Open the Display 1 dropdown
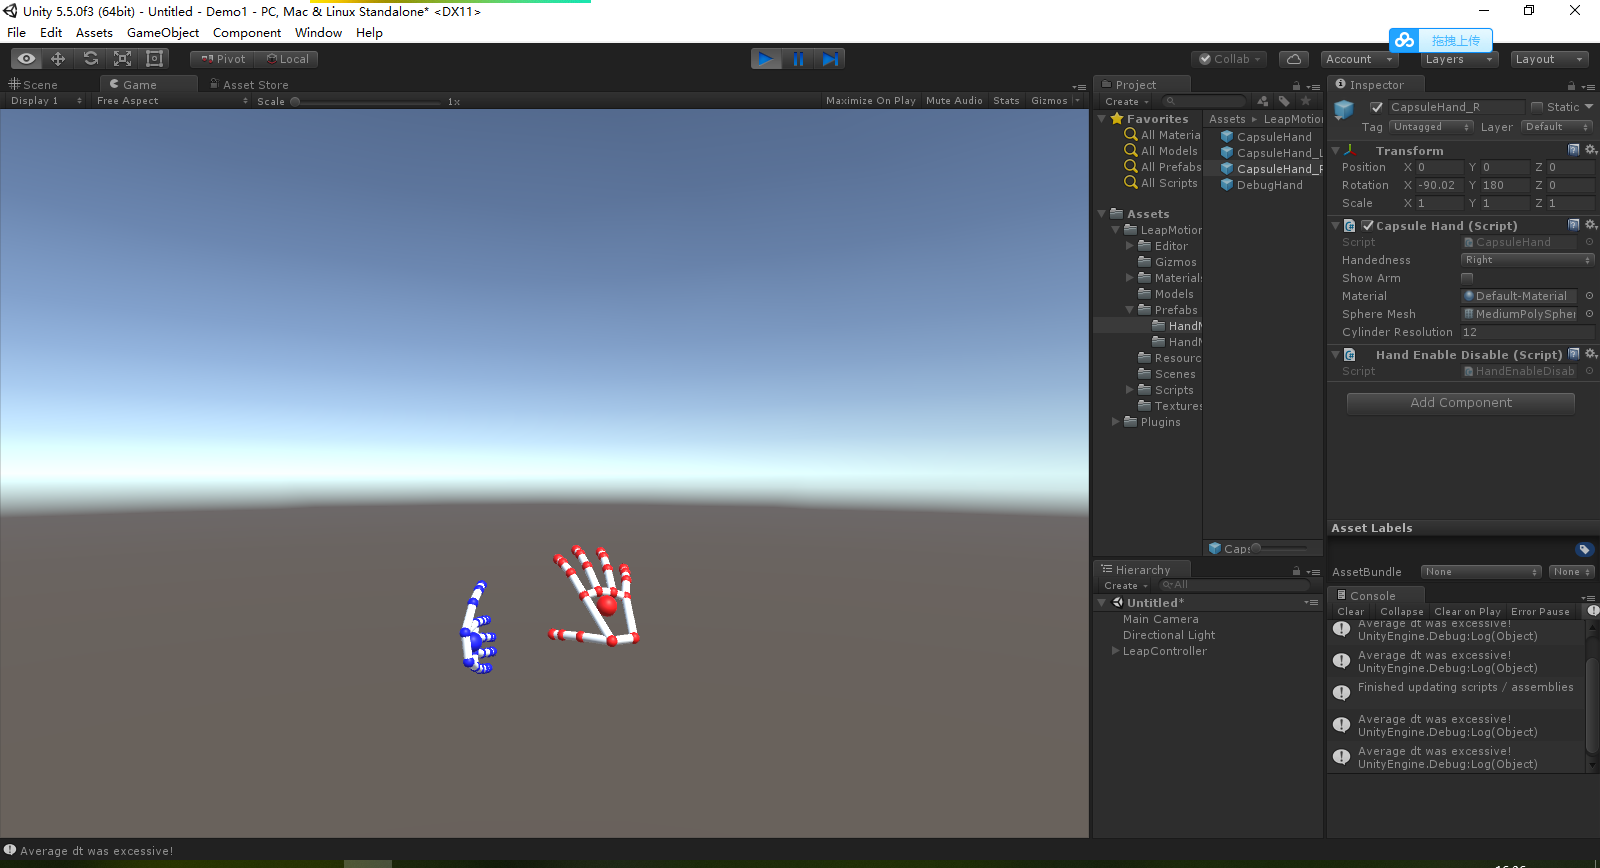Viewport: 1600px width, 868px height. point(46,100)
